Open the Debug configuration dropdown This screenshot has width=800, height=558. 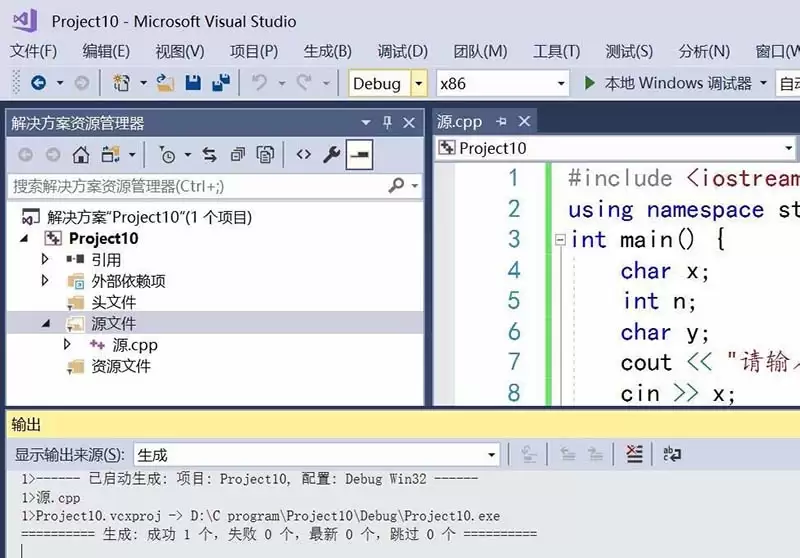point(419,83)
